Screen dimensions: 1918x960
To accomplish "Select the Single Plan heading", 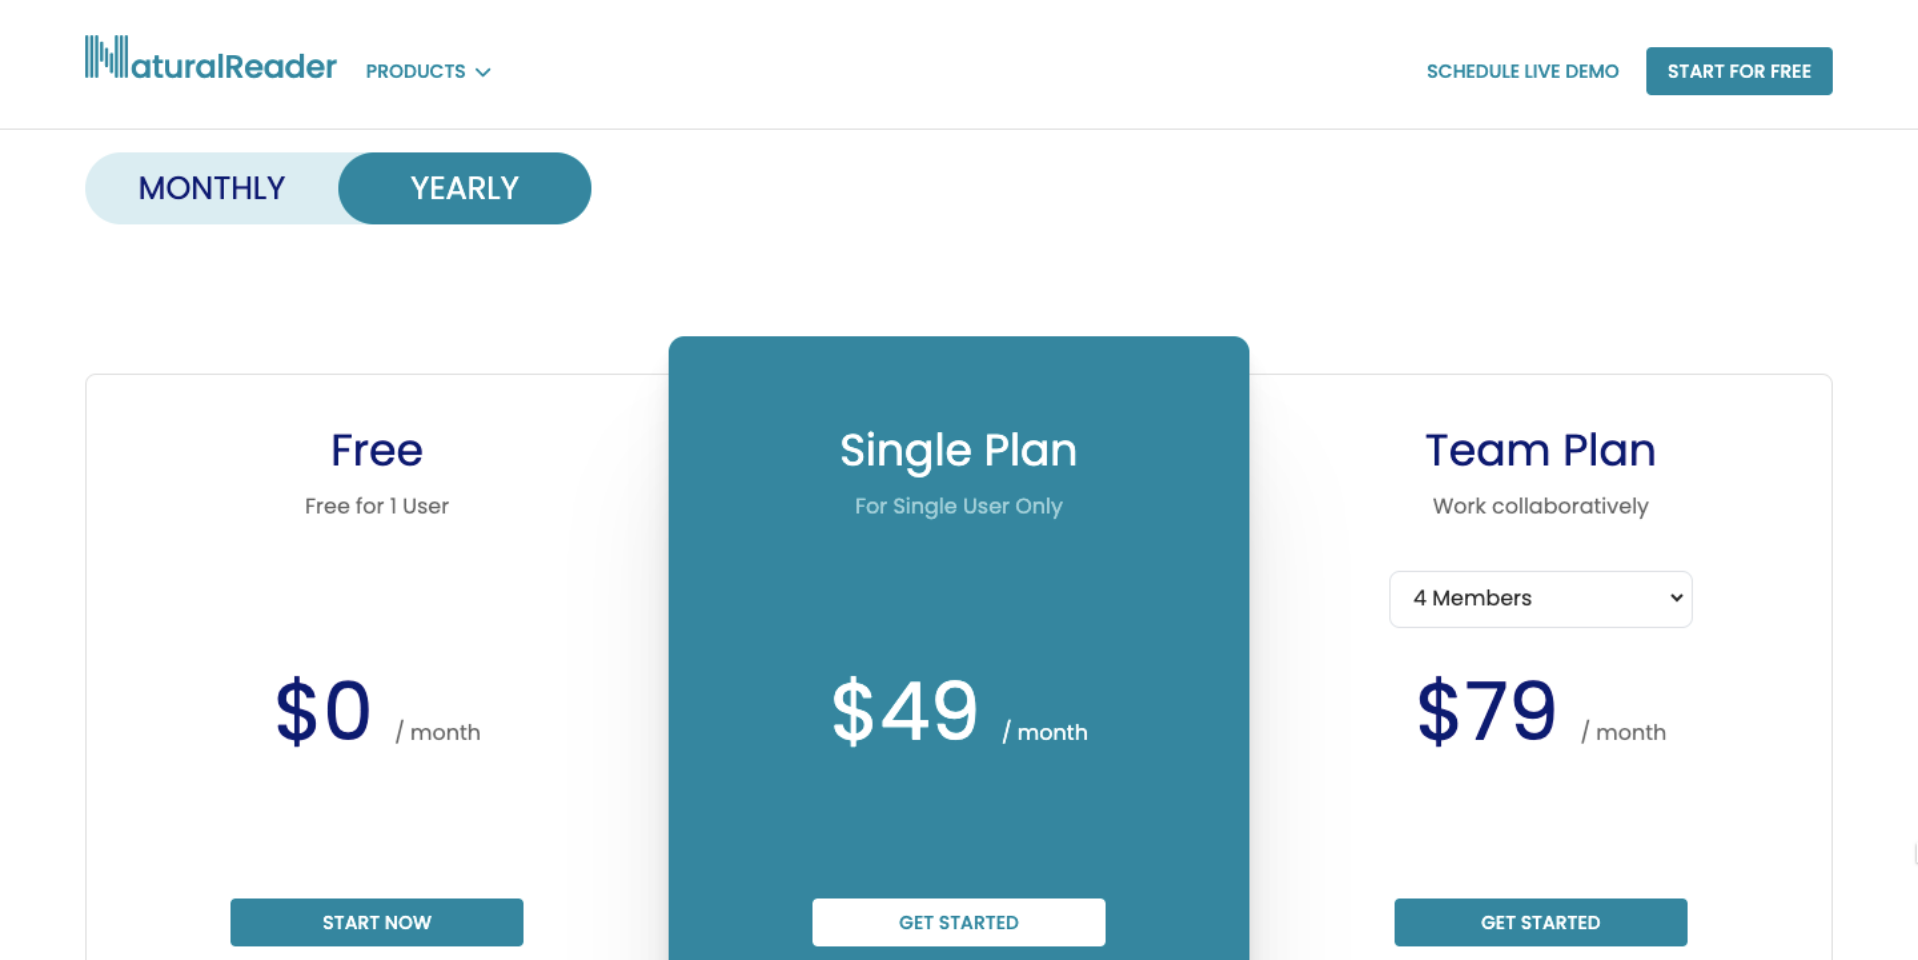I will (x=958, y=451).
